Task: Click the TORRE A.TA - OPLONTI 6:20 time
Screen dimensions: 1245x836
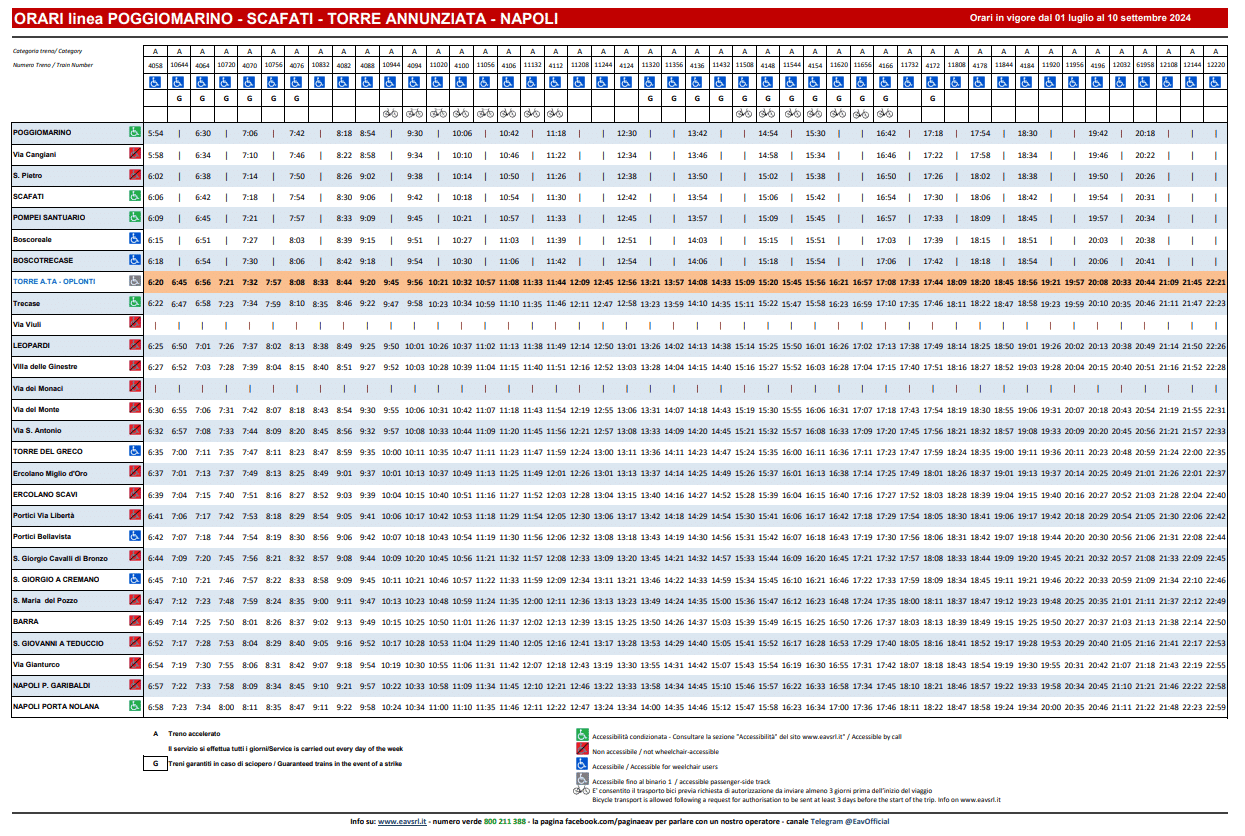Action: pyautogui.click(x=155, y=282)
